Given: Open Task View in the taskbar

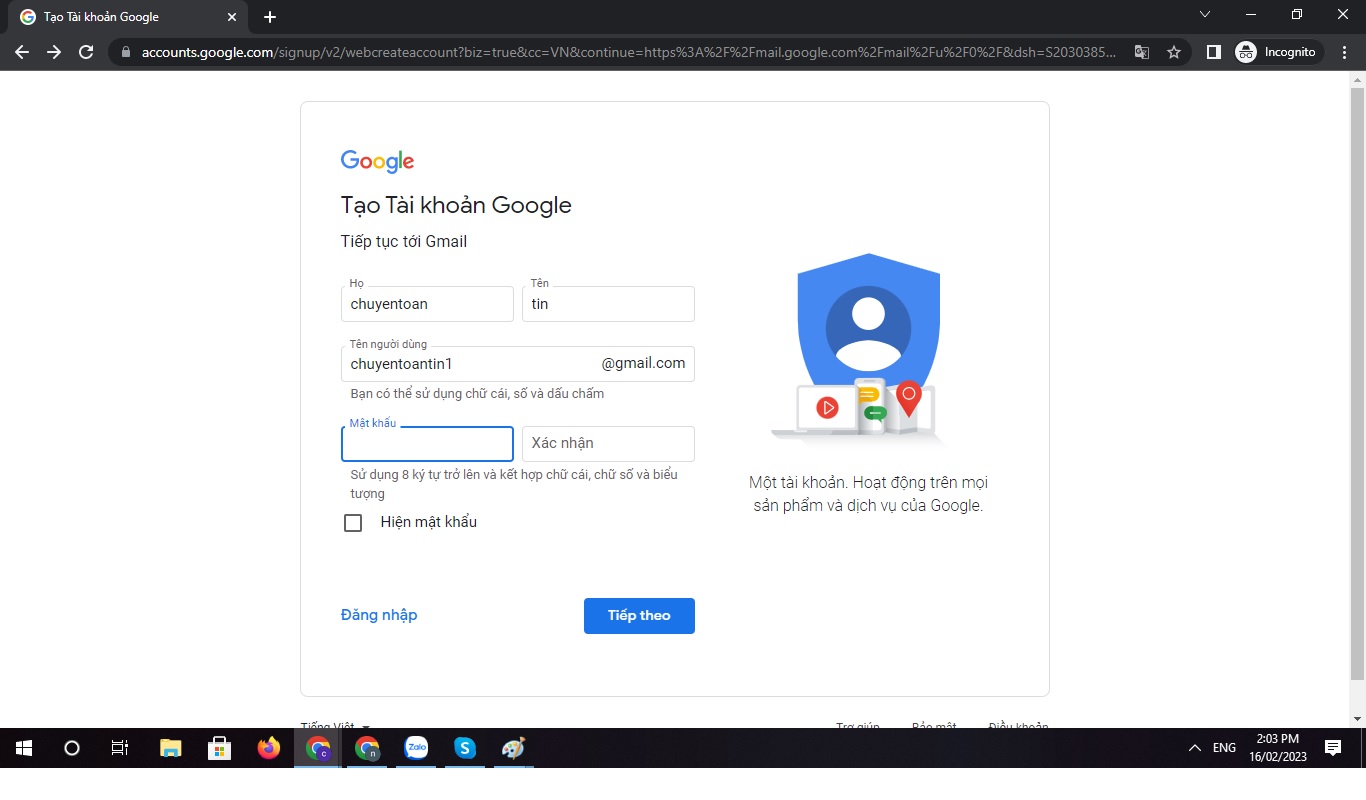Looking at the screenshot, I should click(119, 748).
